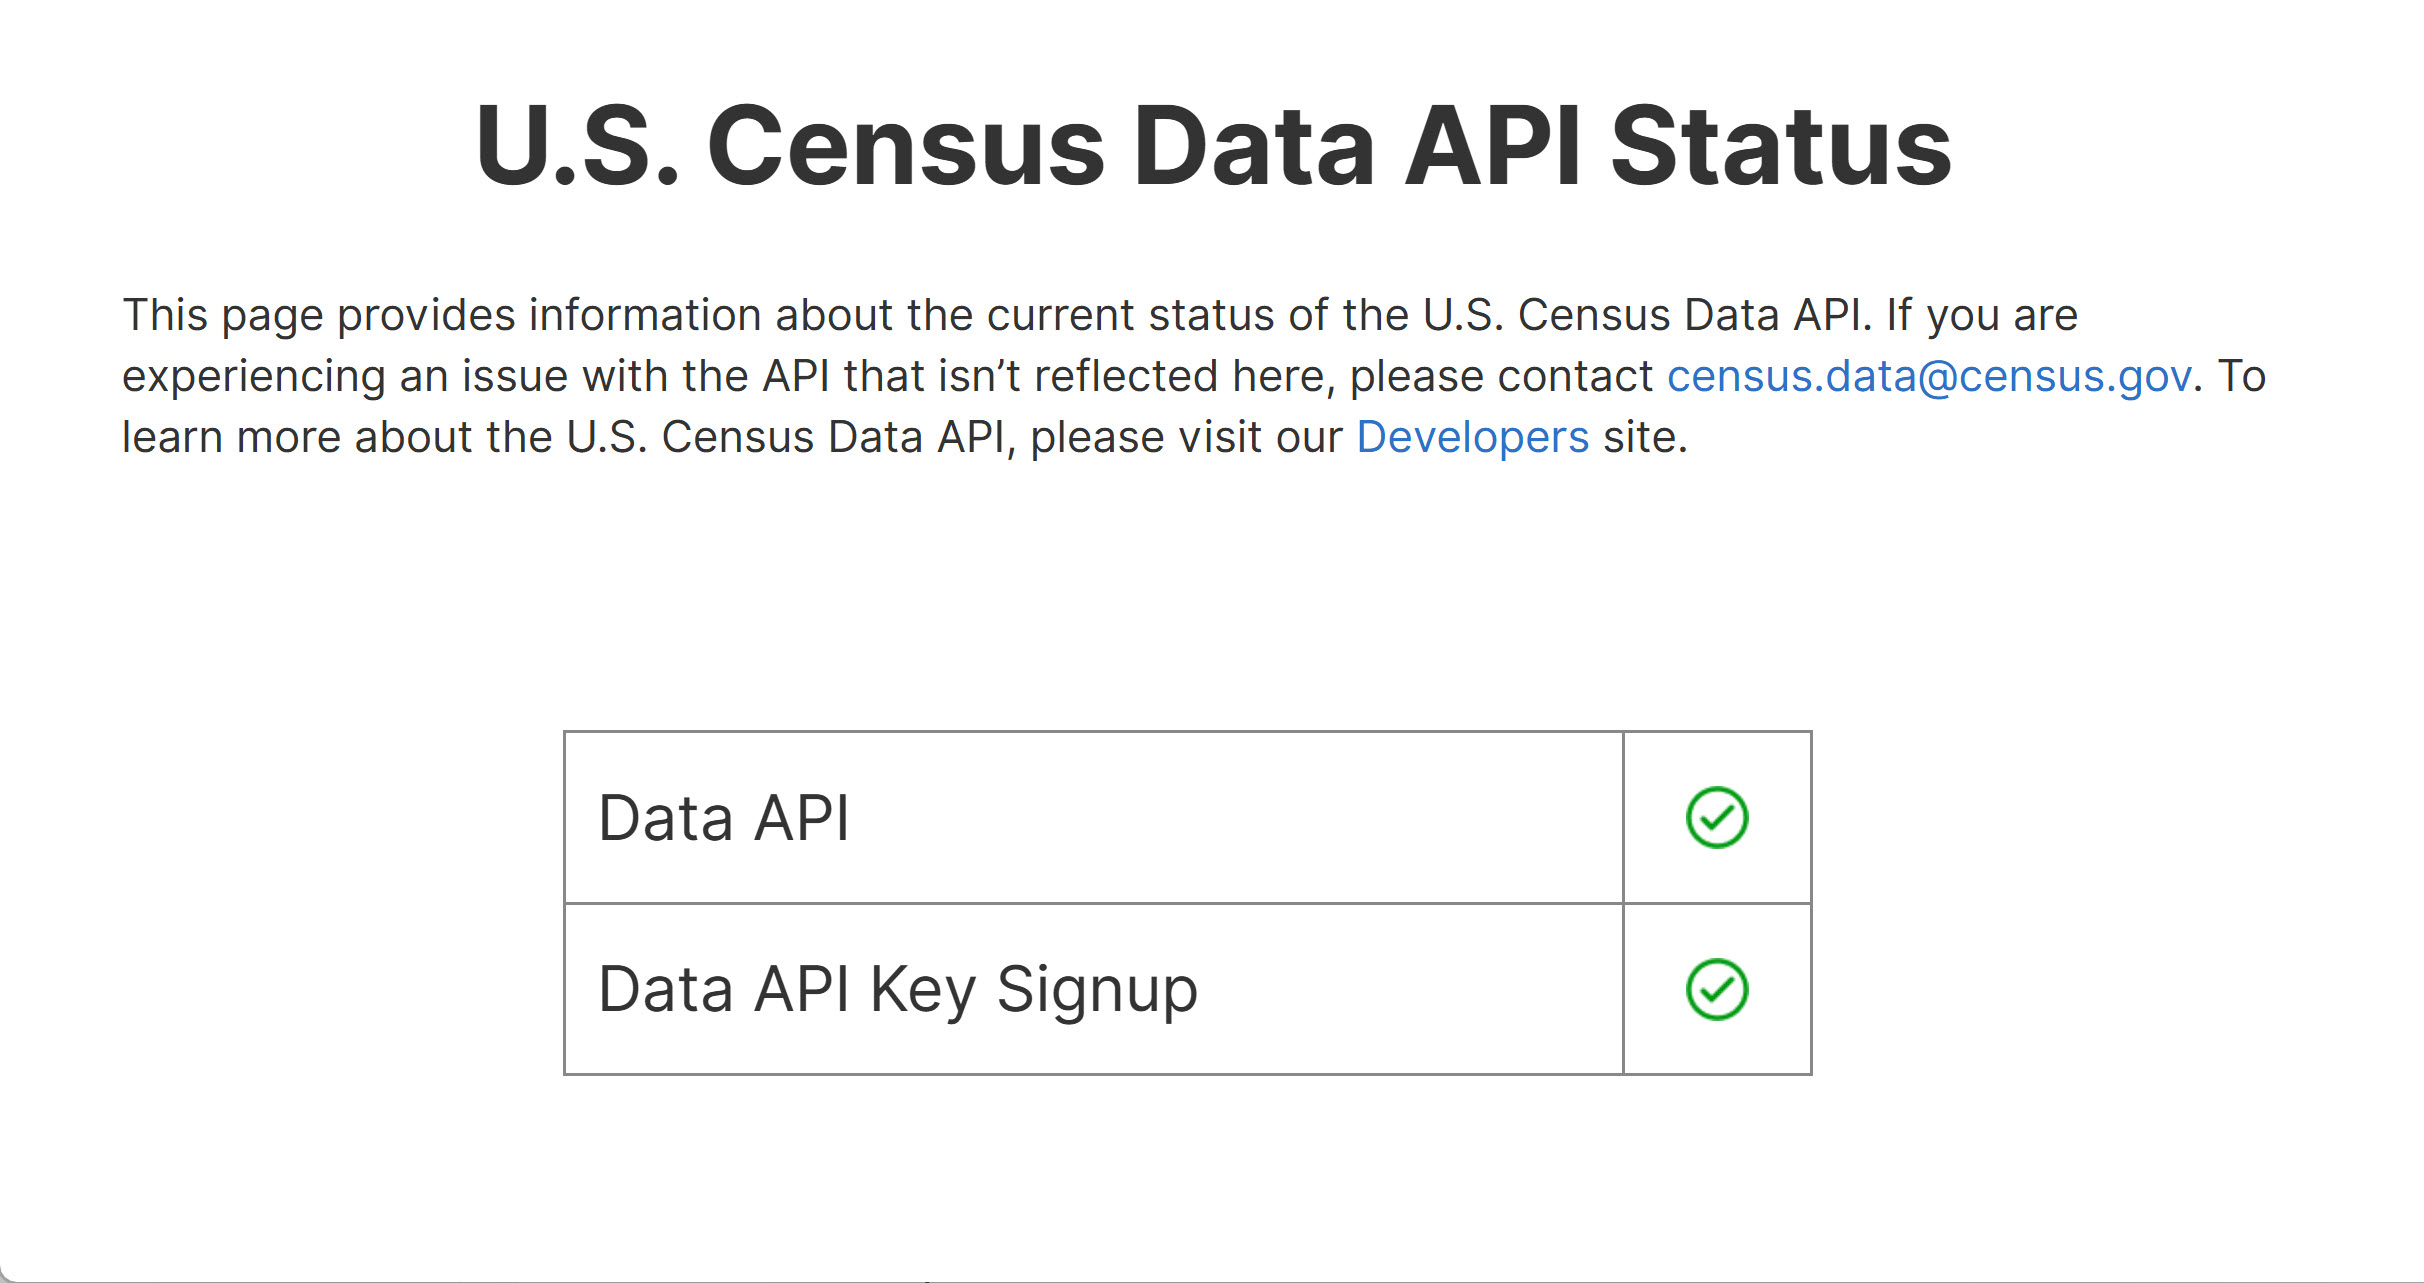Click the word "Data" in the main heading
The width and height of the screenshot is (2424, 1283).
pyautogui.click(x=1253, y=146)
